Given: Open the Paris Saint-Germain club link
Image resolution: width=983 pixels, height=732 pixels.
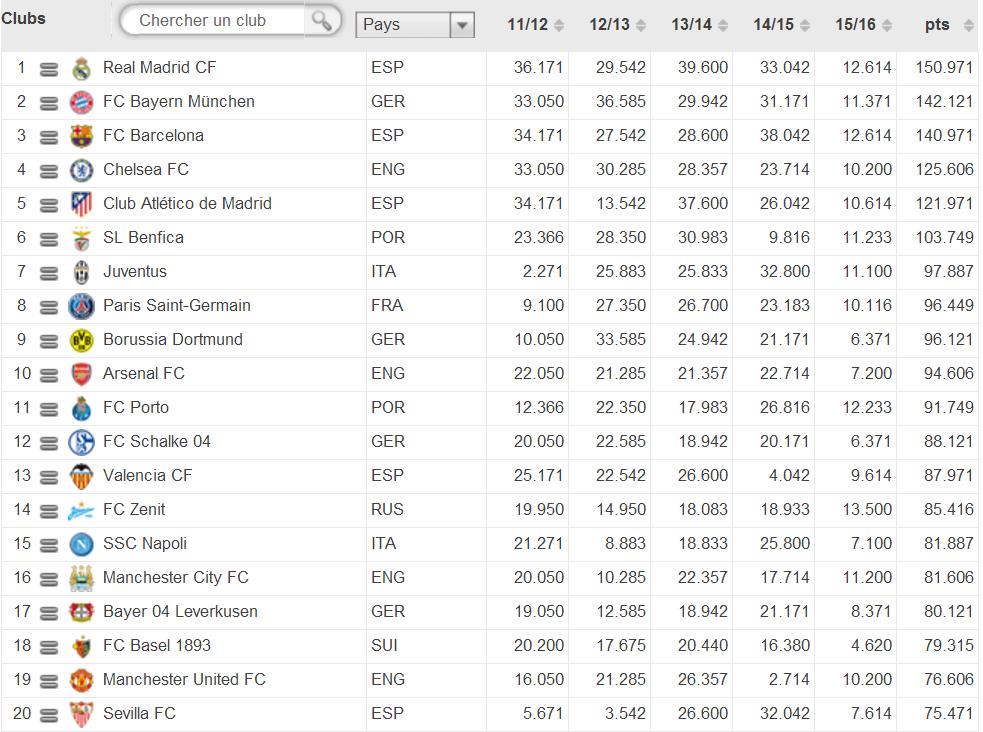Looking at the screenshot, I should click(x=176, y=305).
